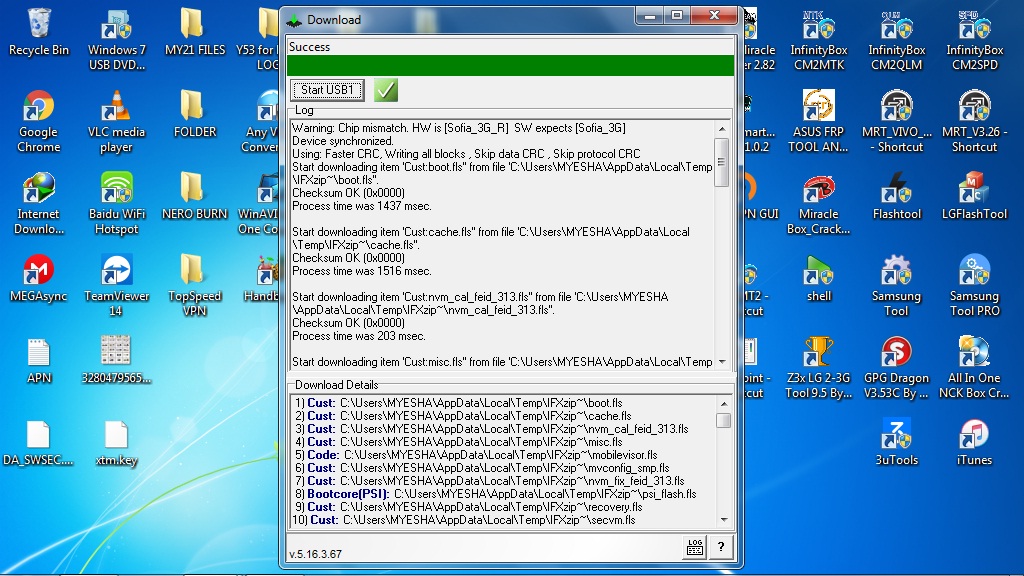Select the cache.fls entry in Download Details
Image resolution: width=1024 pixels, height=576 pixels.
(x=463, y=416)
